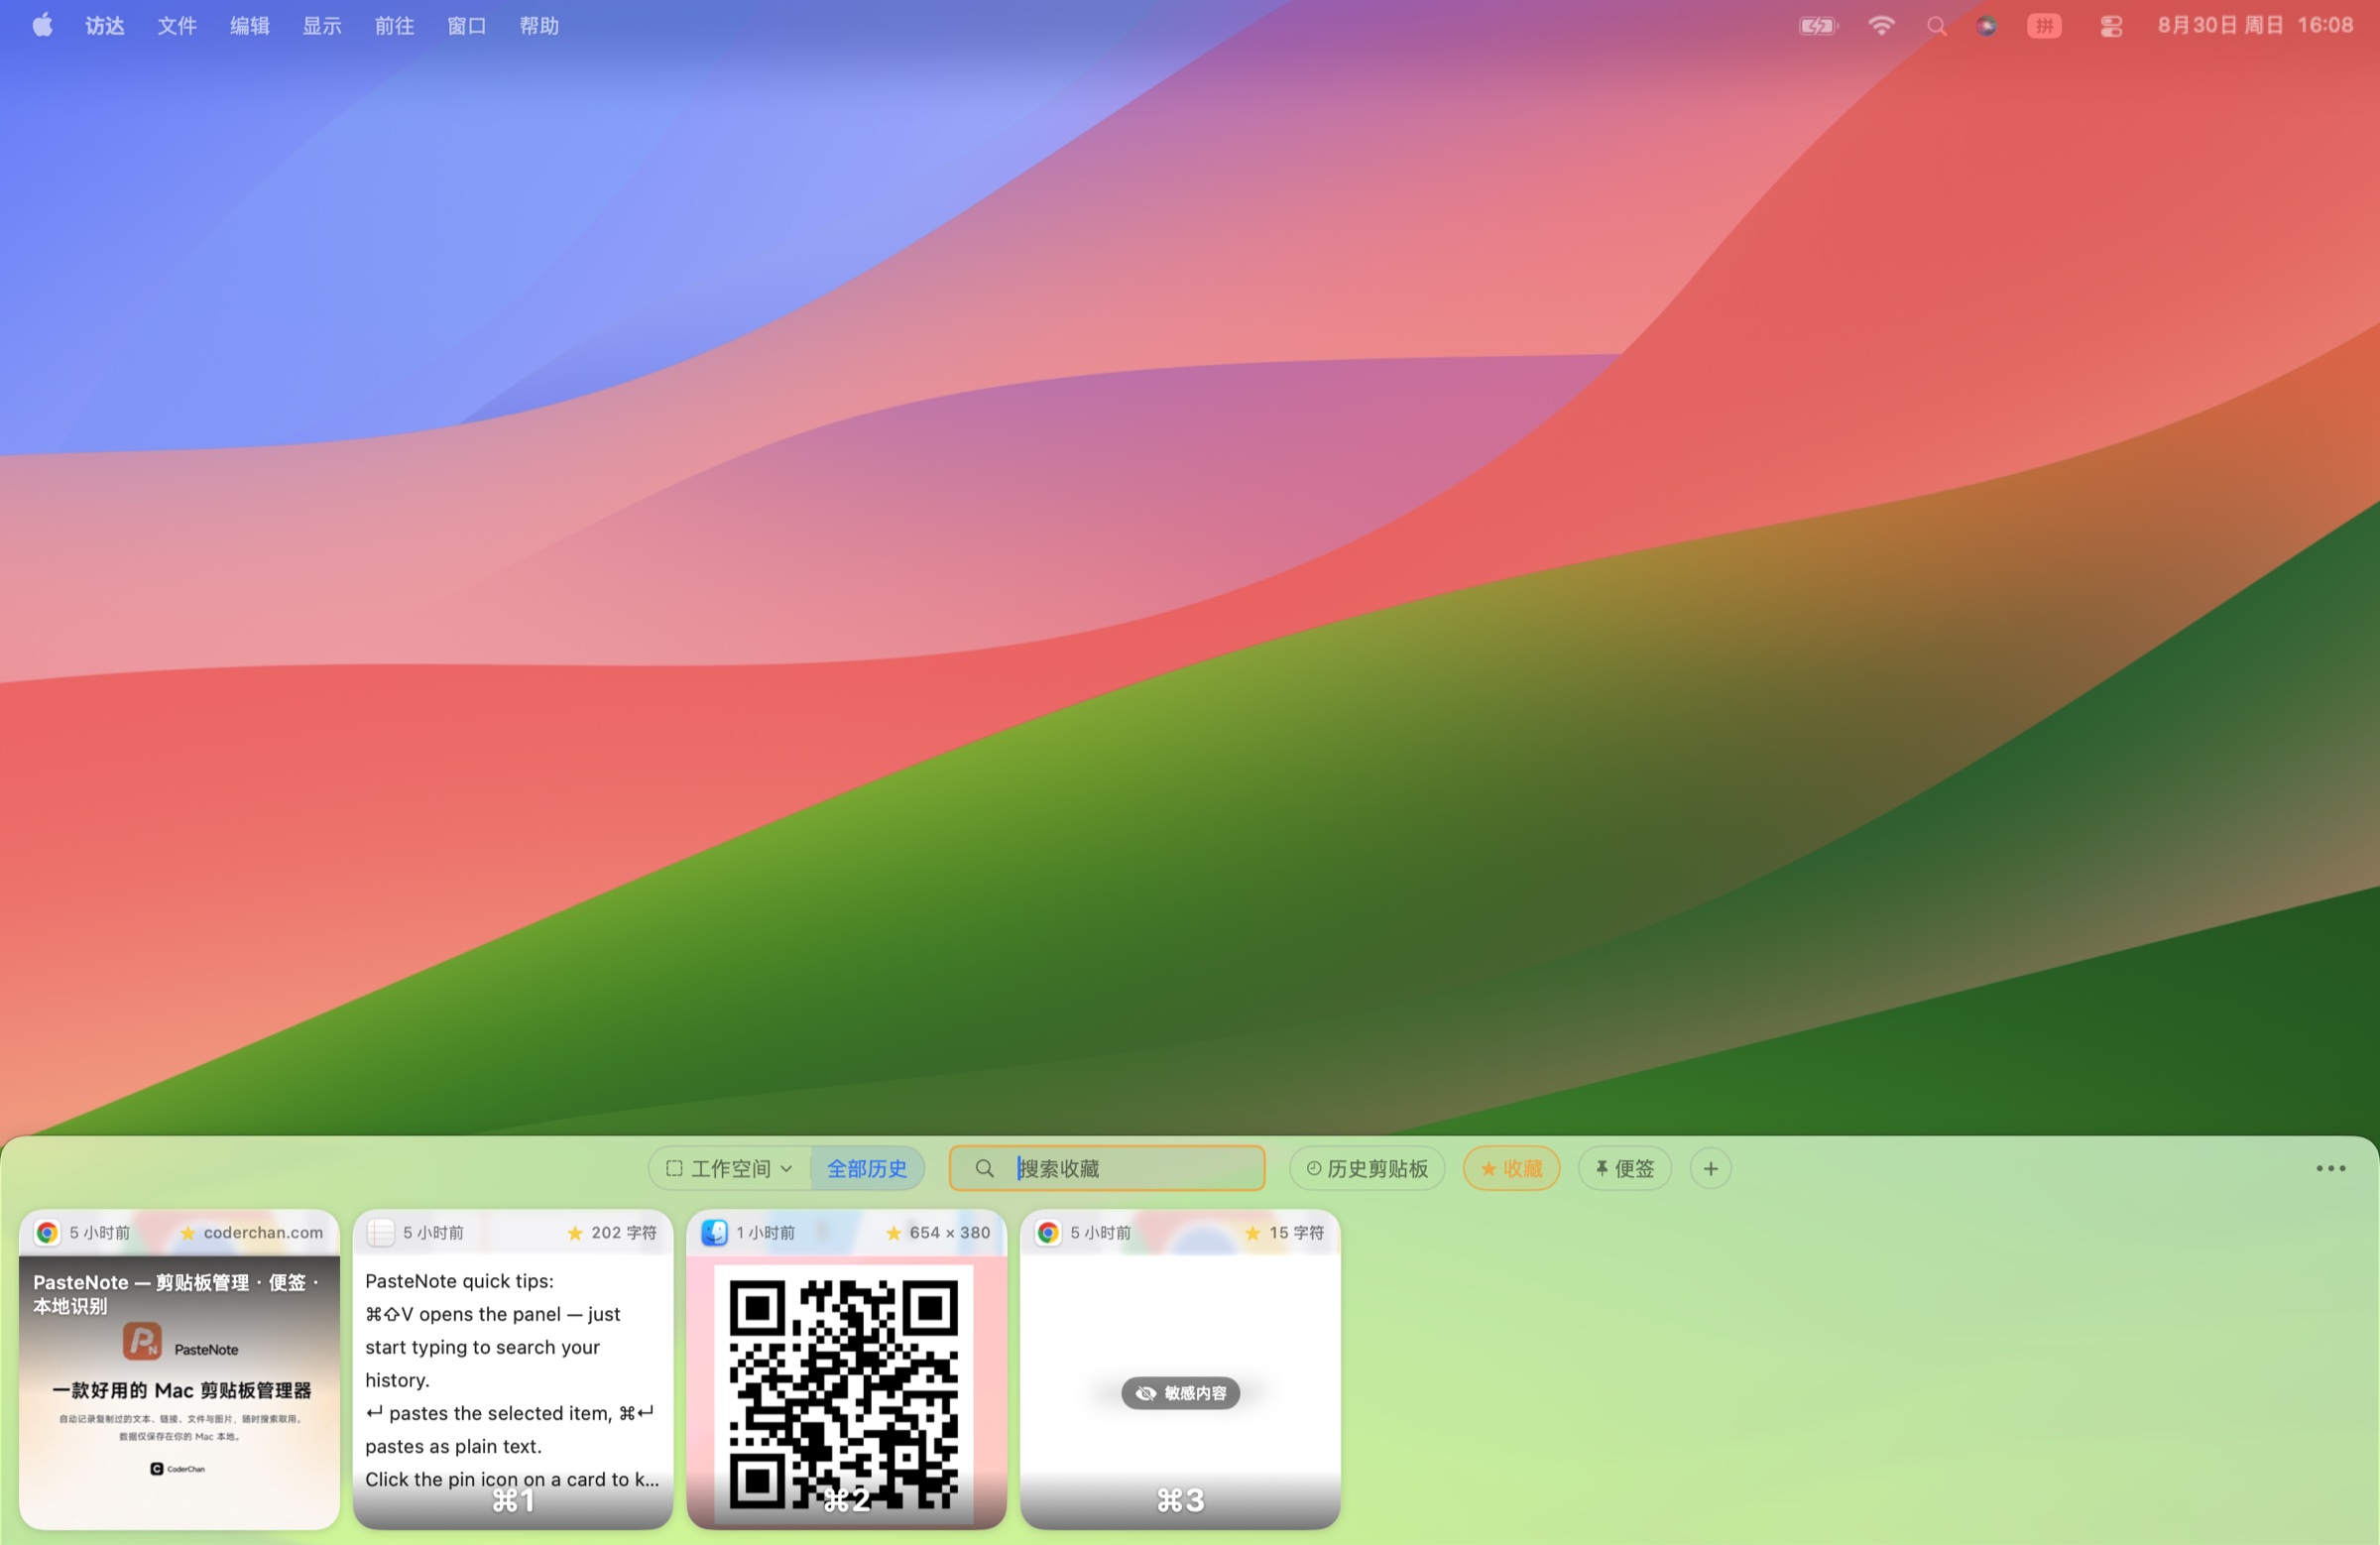
Task: Launch Siri from the menu bar
Action: 1987,26
